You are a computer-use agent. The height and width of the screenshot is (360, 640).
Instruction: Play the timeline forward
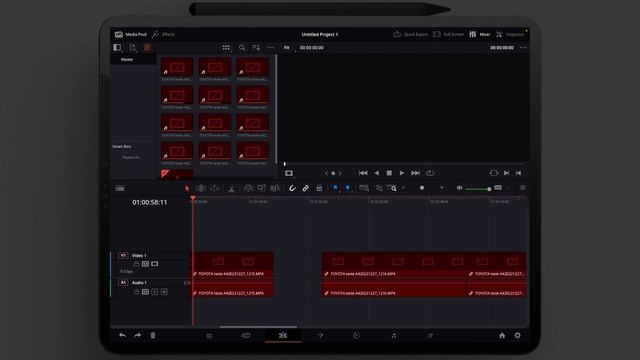tap(402, 173)
